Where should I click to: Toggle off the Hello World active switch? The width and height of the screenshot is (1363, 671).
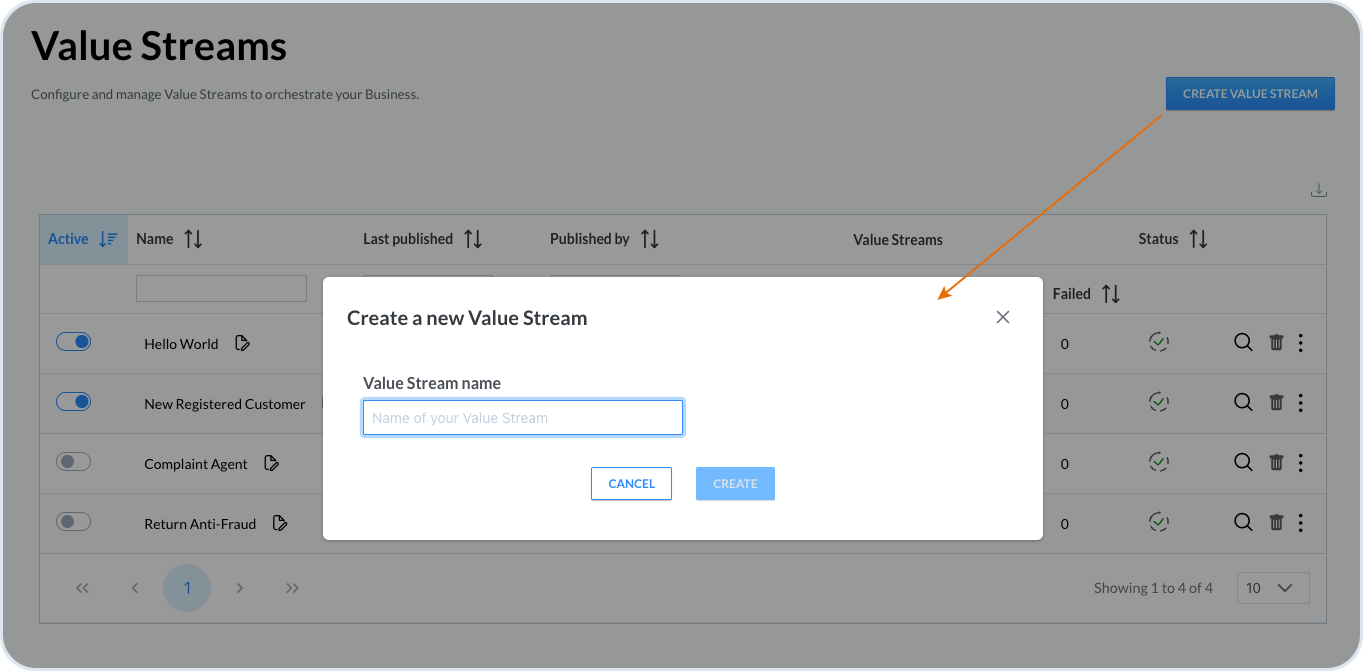[73, 342]
